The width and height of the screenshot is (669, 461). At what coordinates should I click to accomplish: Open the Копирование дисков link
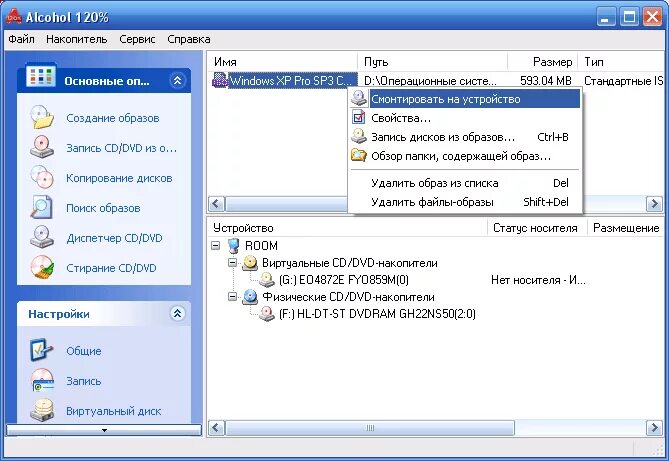119,178
